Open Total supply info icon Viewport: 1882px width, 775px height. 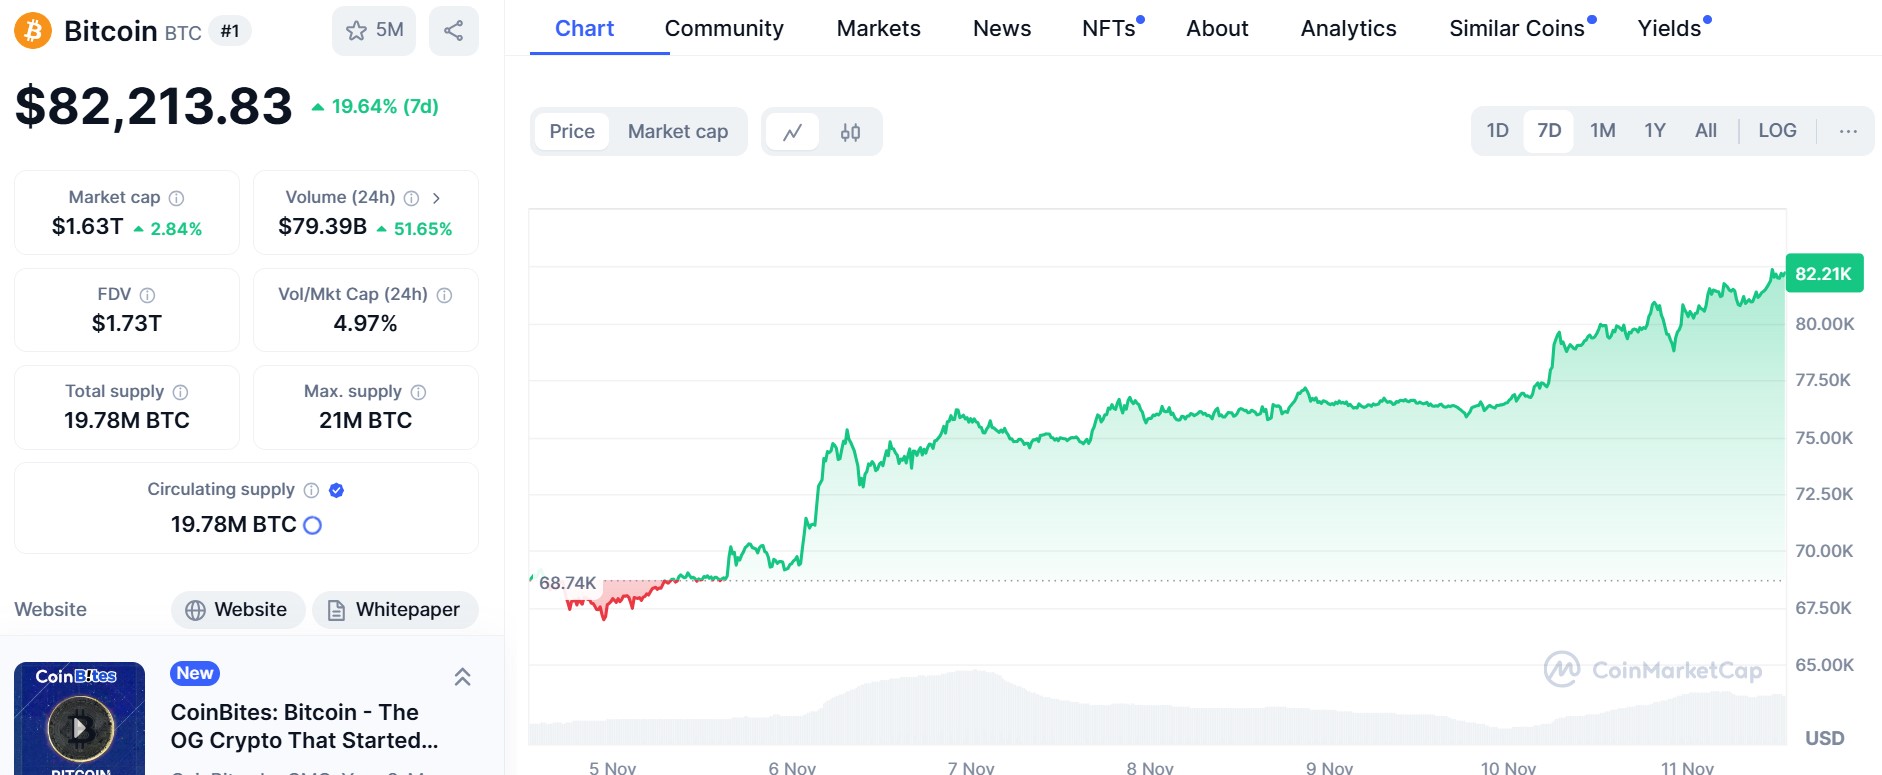point(181,392)
